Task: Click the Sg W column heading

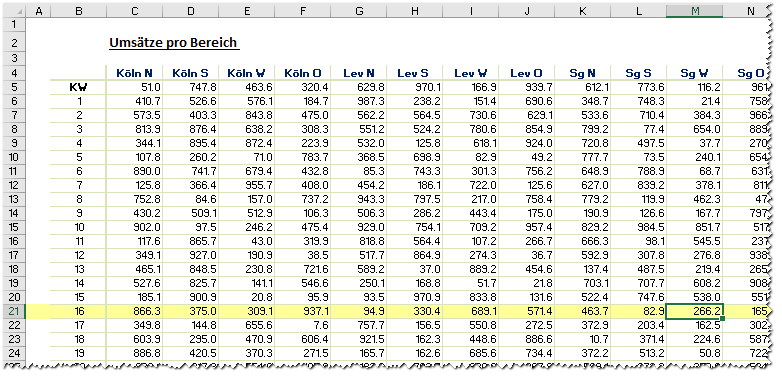Action: point(695,73)
